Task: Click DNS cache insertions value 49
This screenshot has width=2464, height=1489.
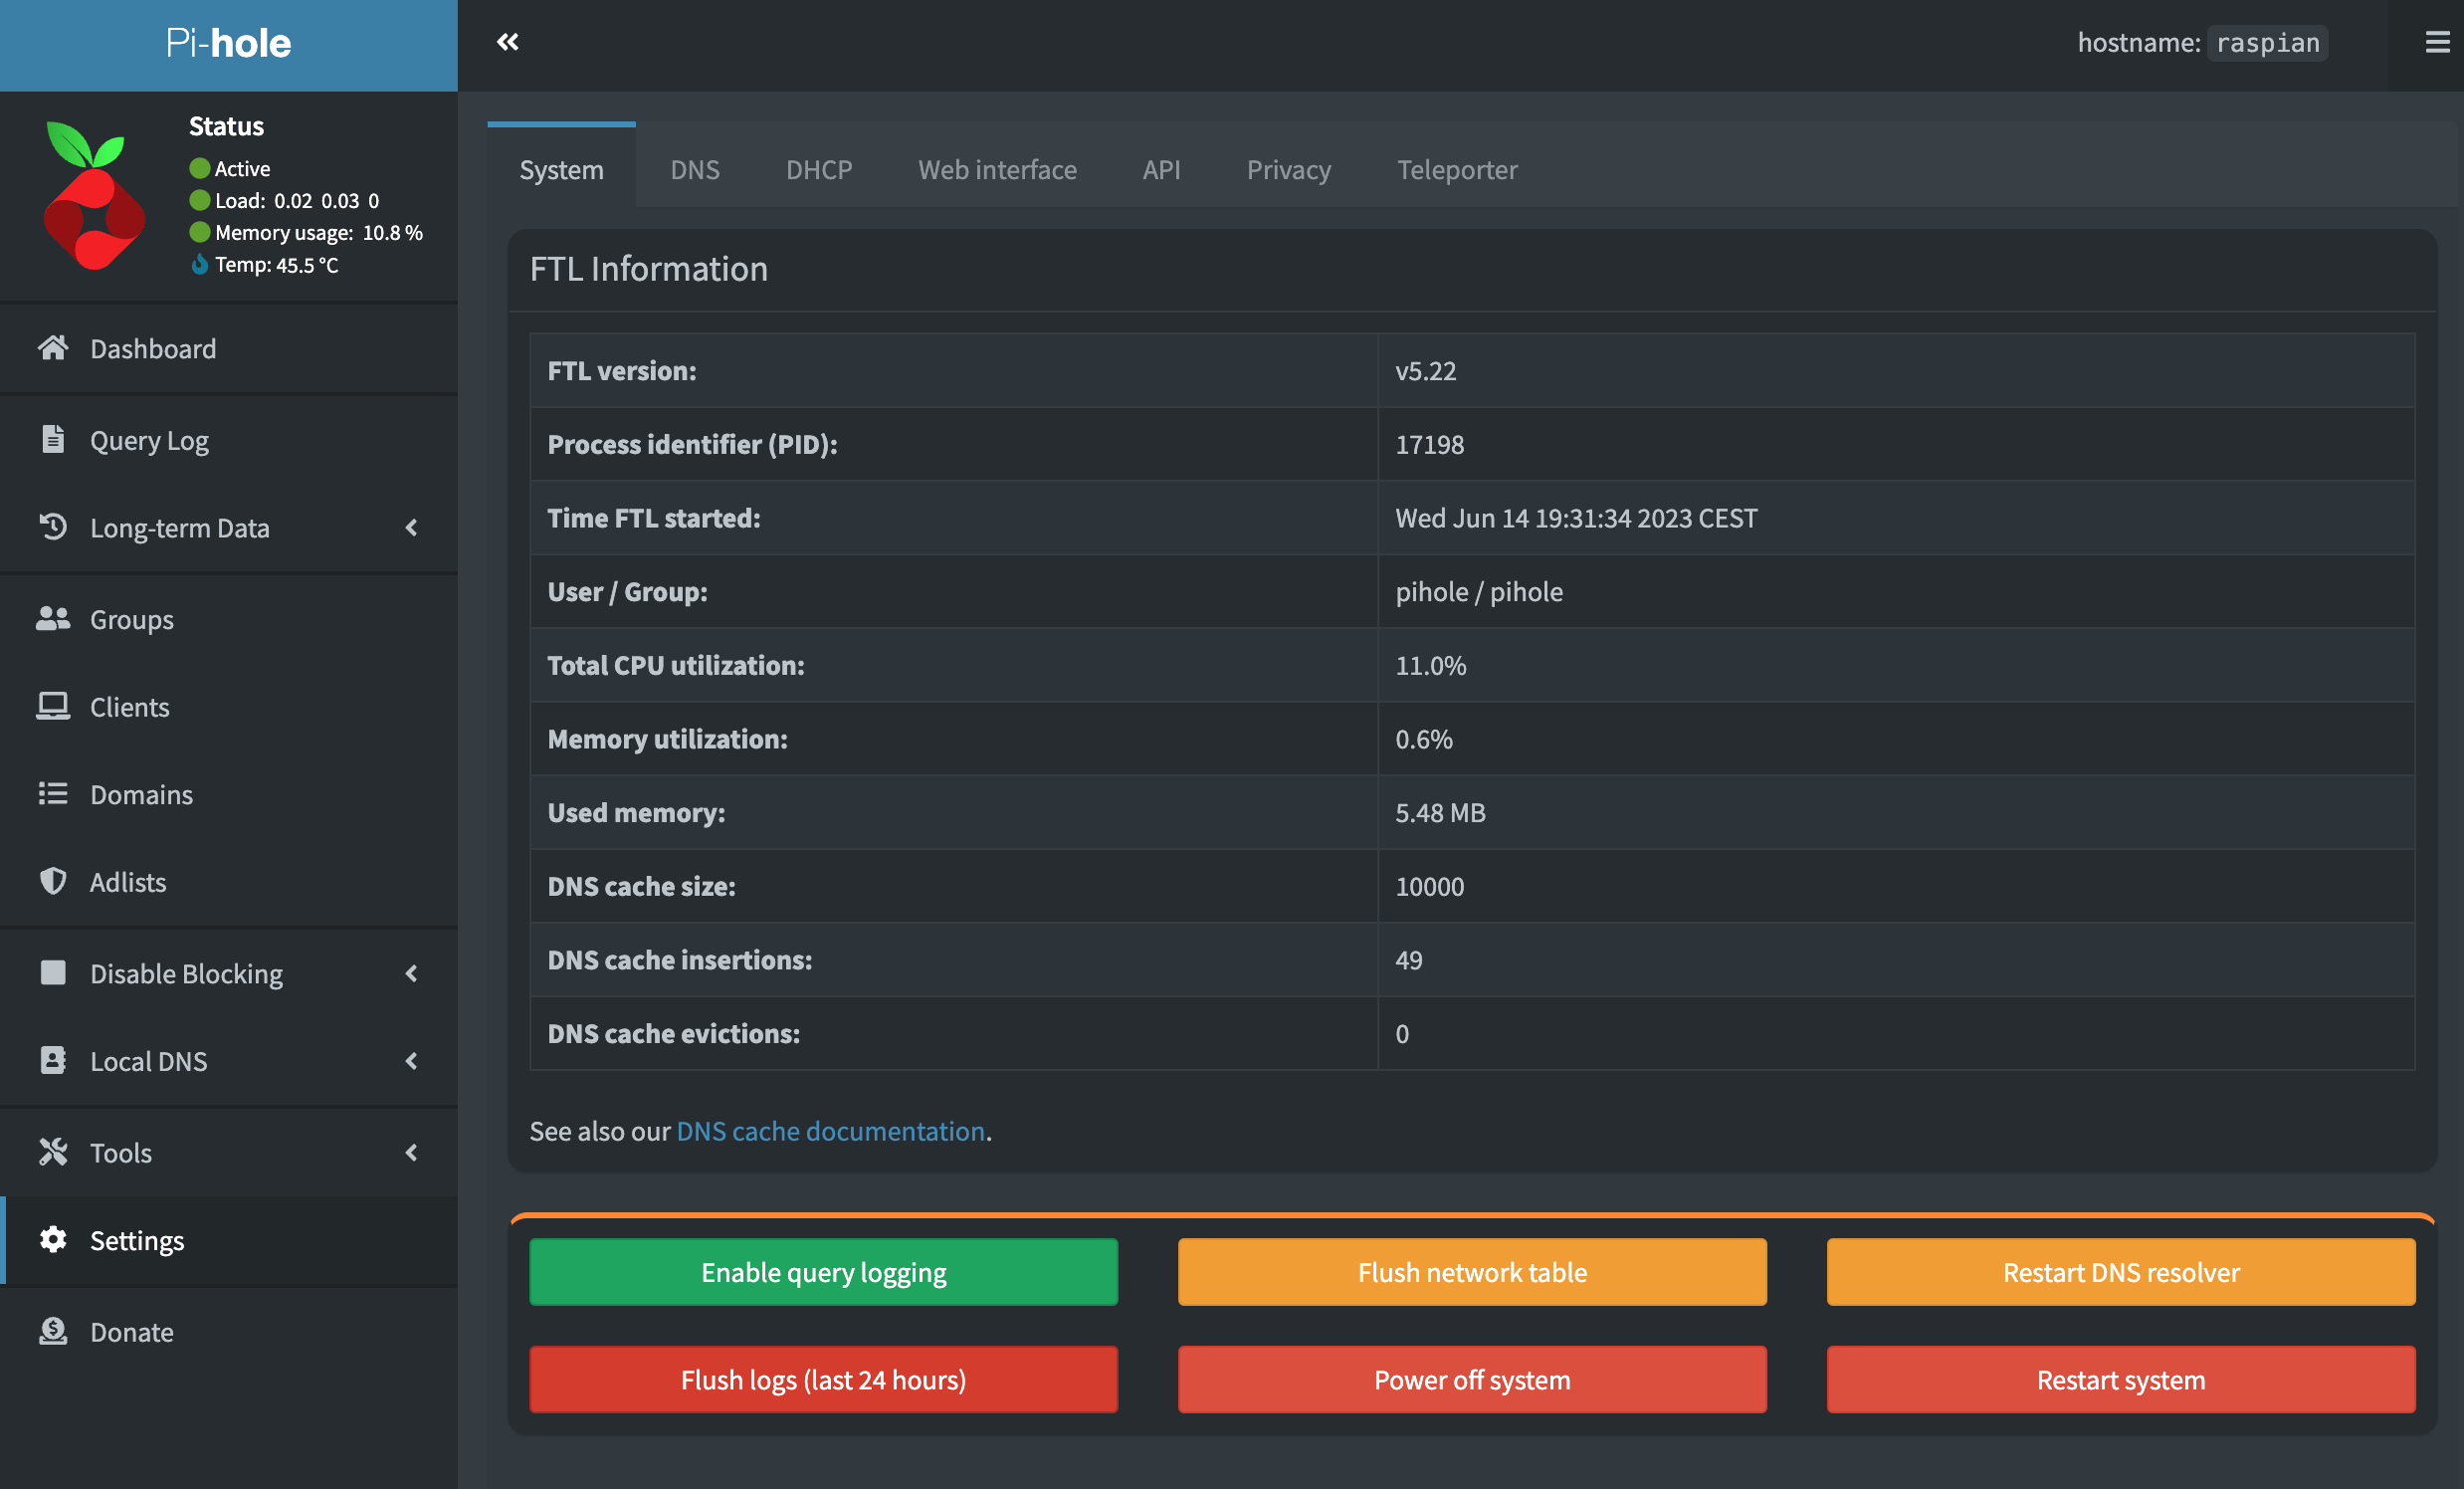Action: (x=1408, y=959)
